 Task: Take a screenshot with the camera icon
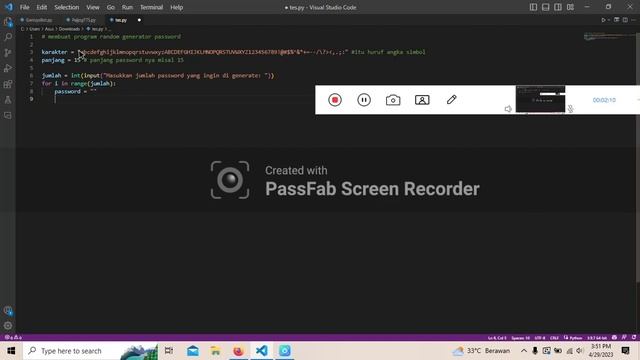[393, 100]
